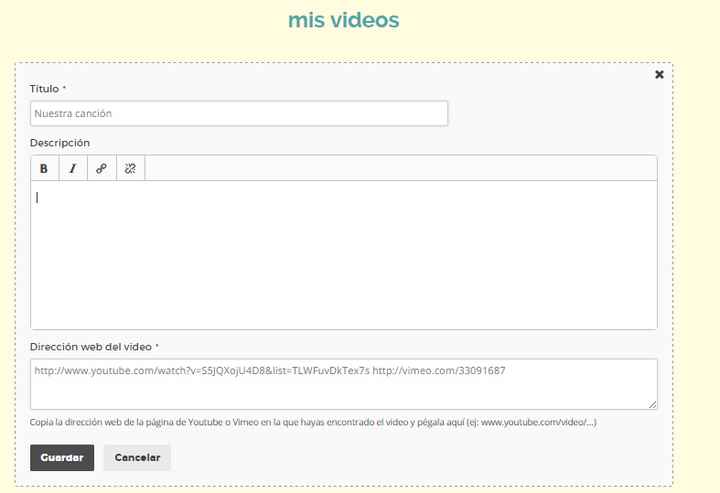Apply italic formatting in description editor
This screenshot has height=493, width=720.
(73, 168)
